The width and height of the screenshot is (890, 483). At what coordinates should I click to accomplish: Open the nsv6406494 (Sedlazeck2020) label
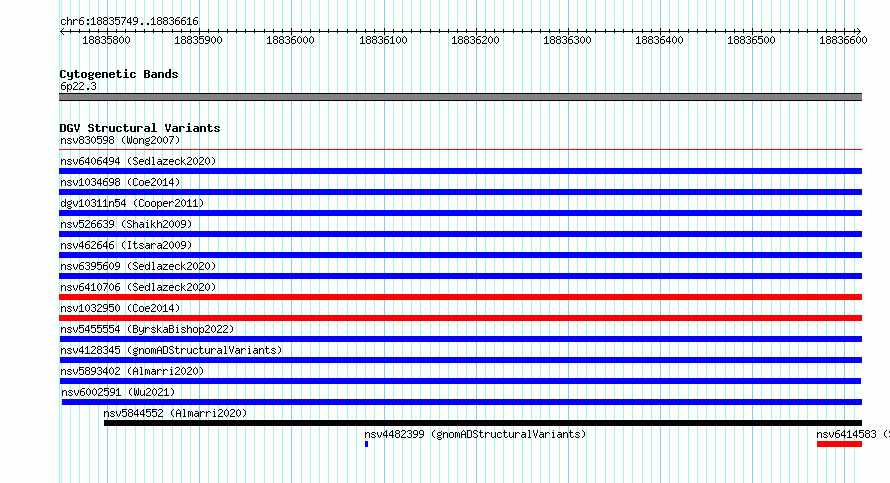point(138,161)
